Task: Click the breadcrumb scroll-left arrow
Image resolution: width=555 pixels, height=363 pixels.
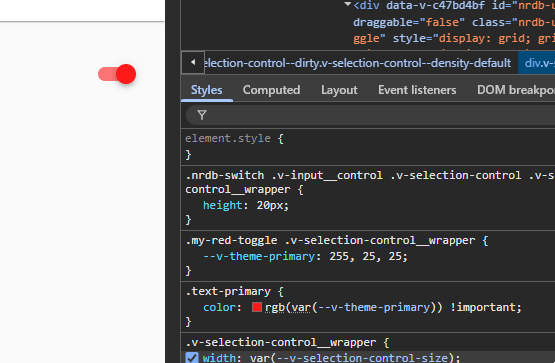Action: (x=193, y=63)
